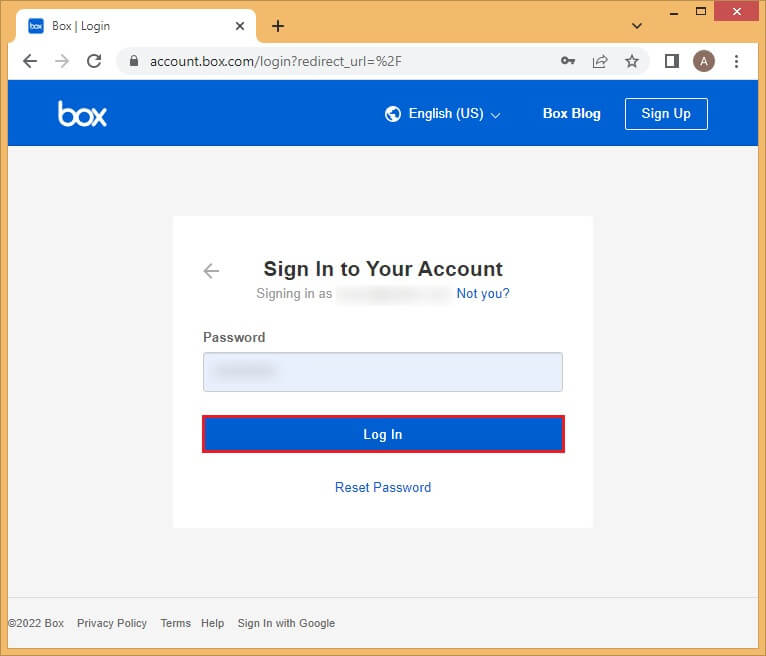
Task: Open the Box Blog link
Action: (572, 114)
